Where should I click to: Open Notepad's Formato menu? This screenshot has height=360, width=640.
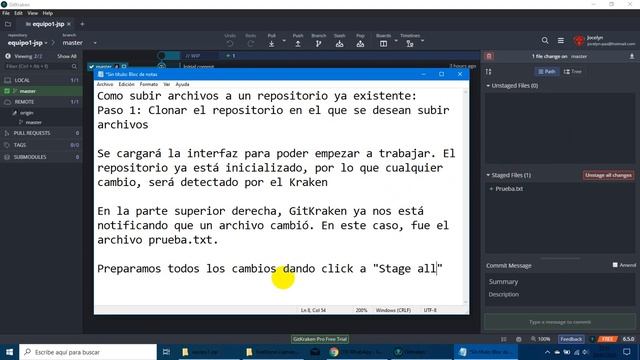point(149,84)
